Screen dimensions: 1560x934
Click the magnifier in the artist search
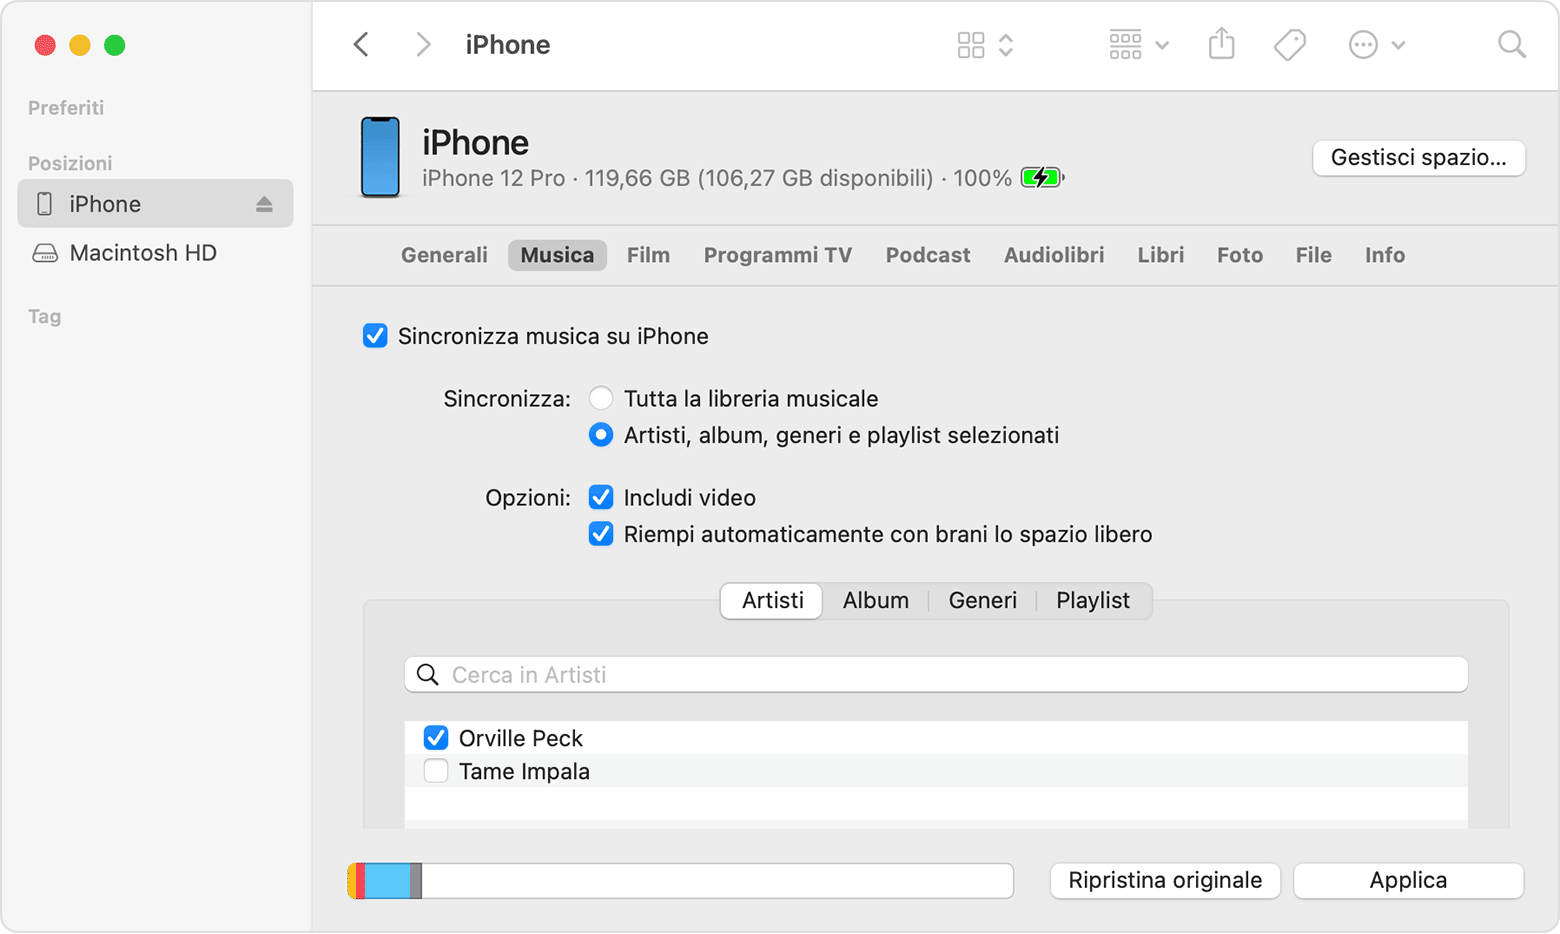[x=428, y=675]
